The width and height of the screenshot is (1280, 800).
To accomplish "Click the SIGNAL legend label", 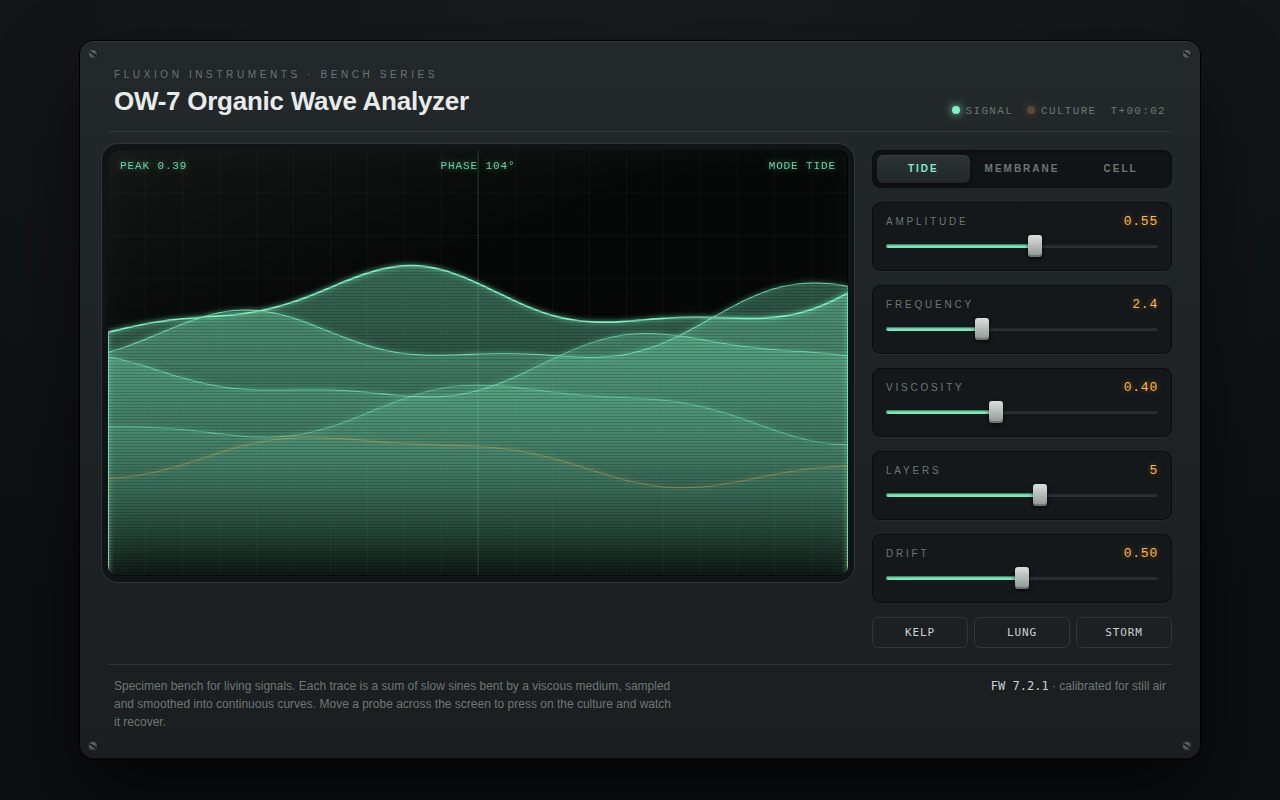I will point(989,111).
